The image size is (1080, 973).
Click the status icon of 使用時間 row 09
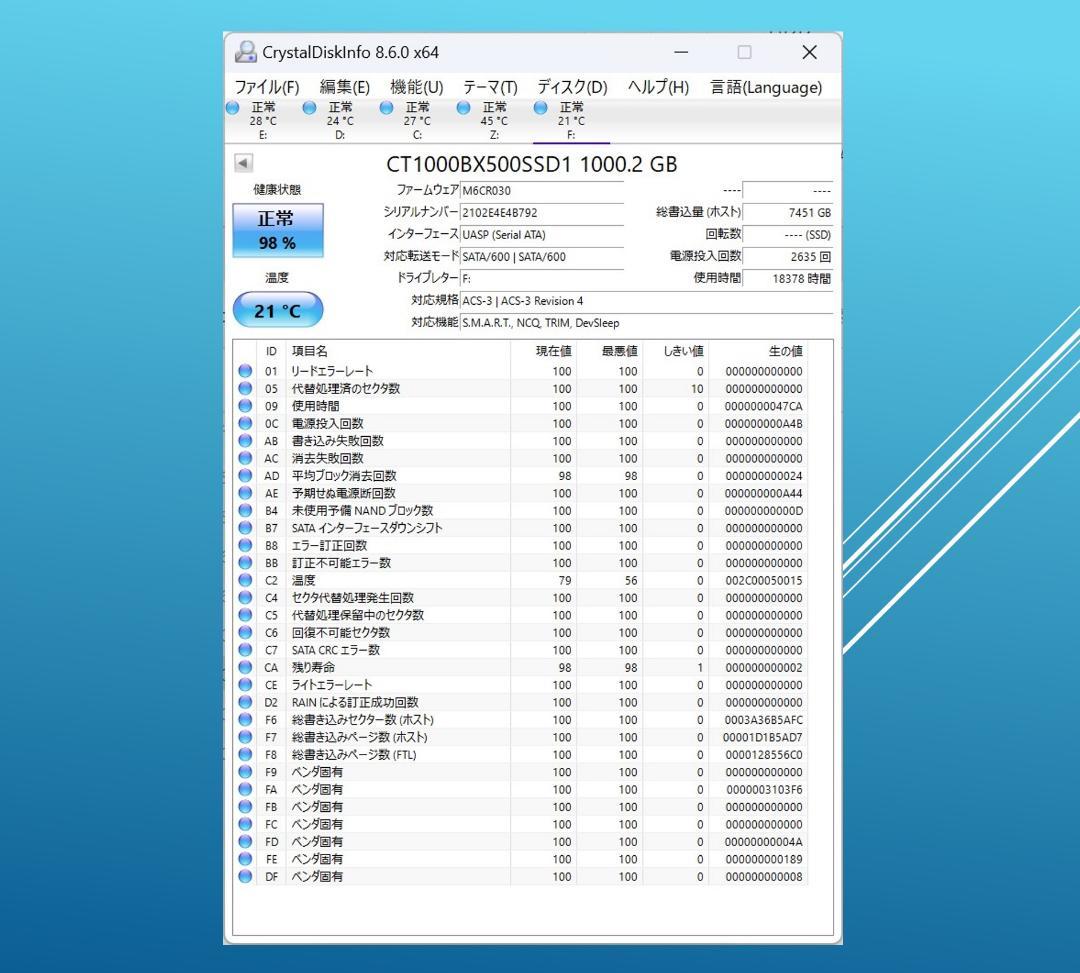coord(245,406)
